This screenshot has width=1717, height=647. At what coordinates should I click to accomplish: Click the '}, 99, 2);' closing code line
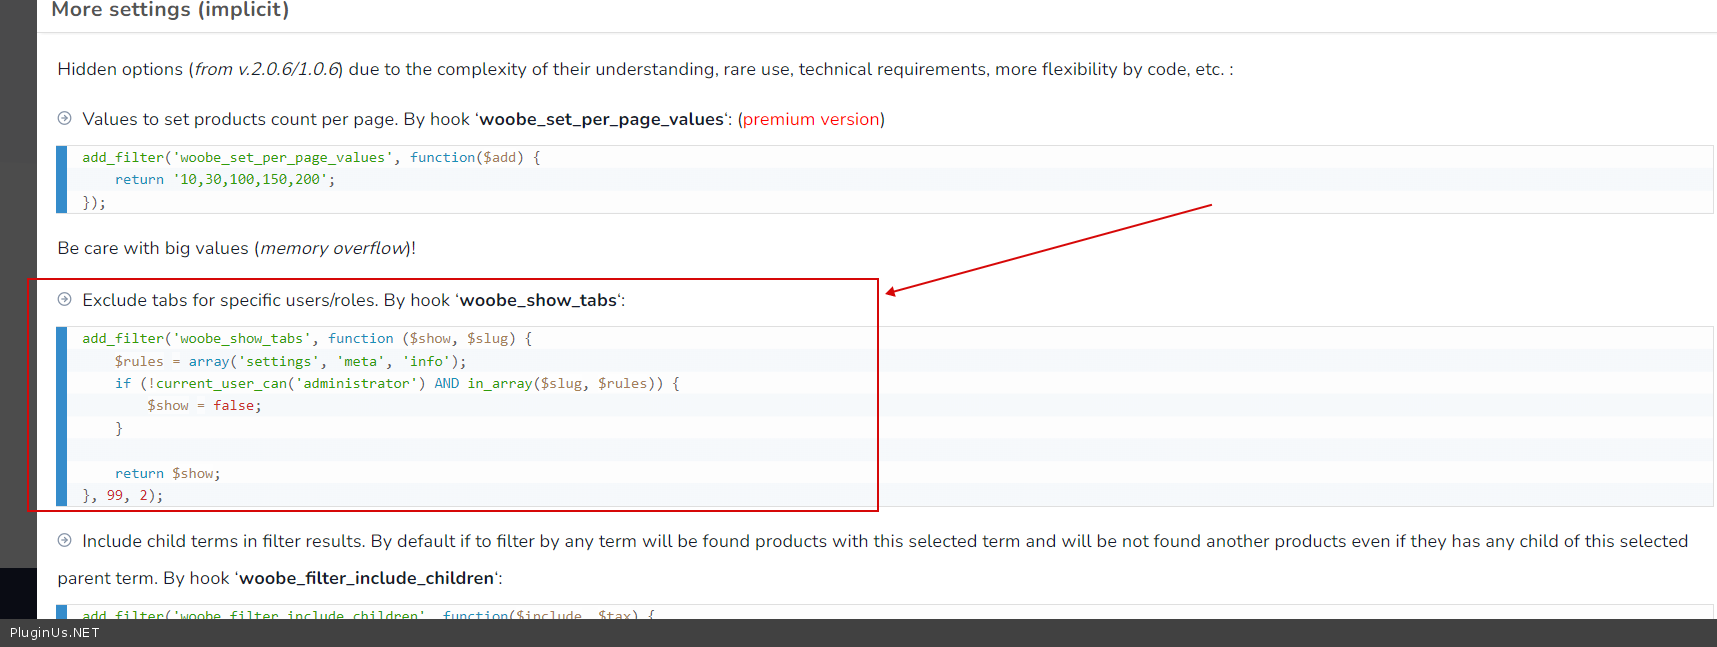click(122, 496)
